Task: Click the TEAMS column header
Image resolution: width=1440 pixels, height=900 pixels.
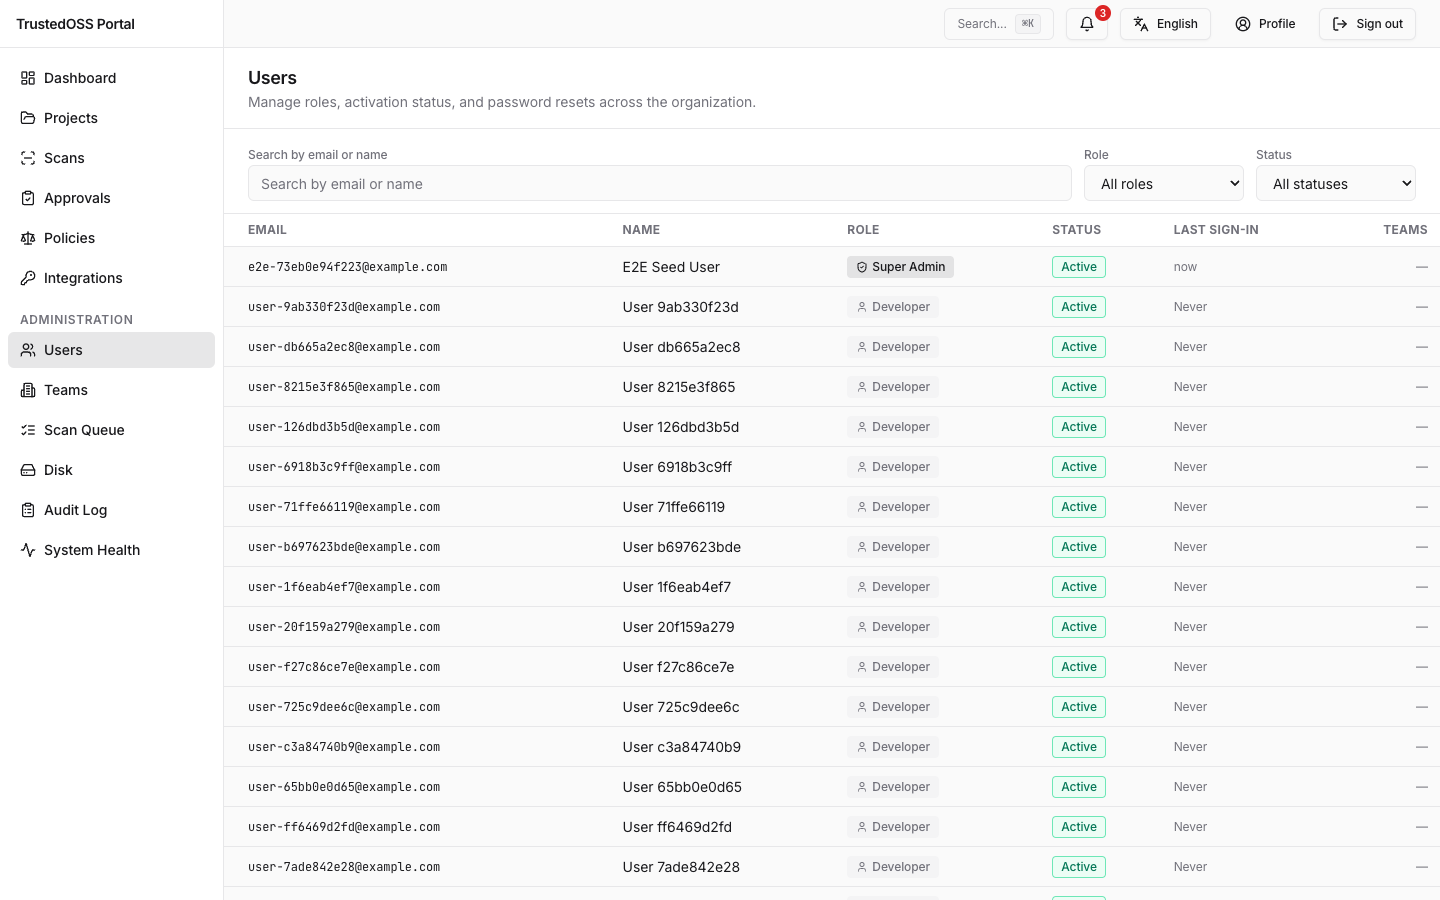Action: [1405, 230]
